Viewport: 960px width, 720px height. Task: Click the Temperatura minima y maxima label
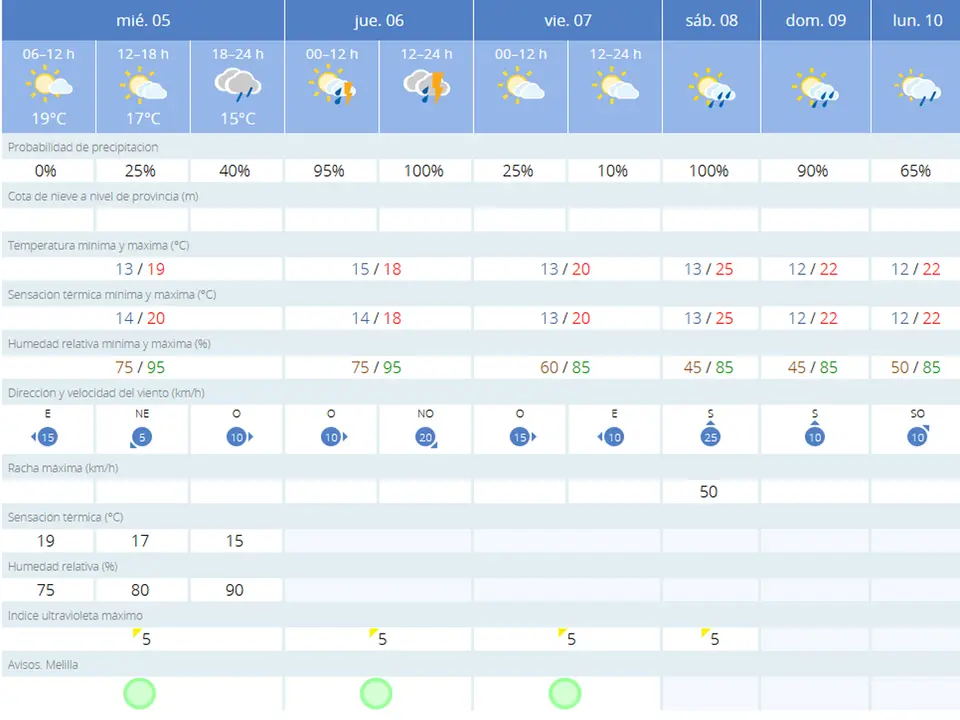[x=99, y=246]
